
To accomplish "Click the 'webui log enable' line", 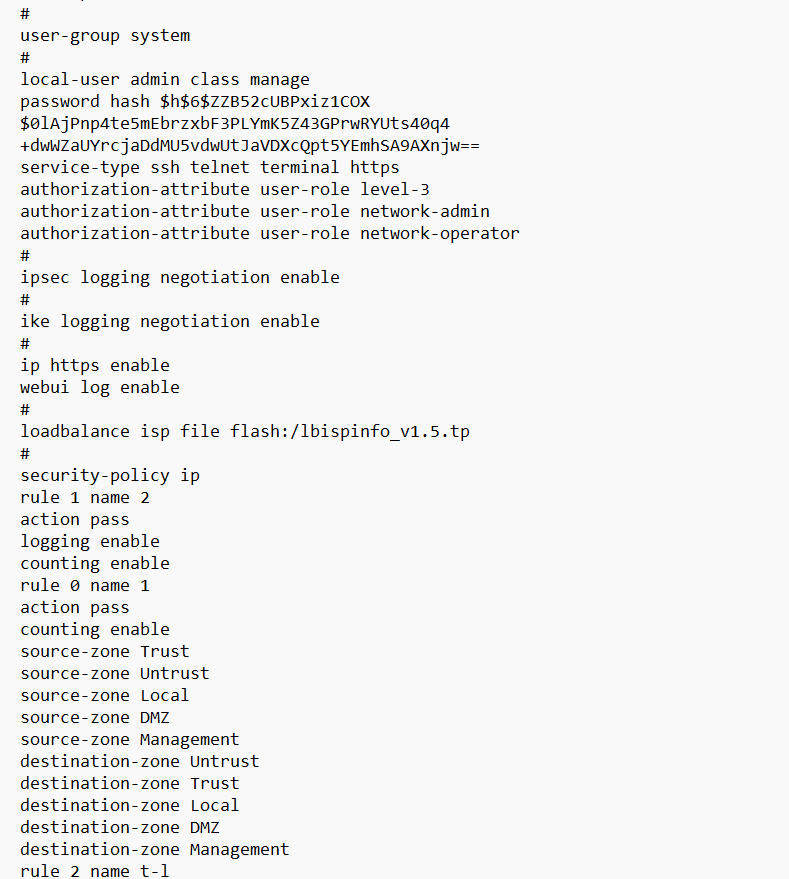I will (100, 388).
